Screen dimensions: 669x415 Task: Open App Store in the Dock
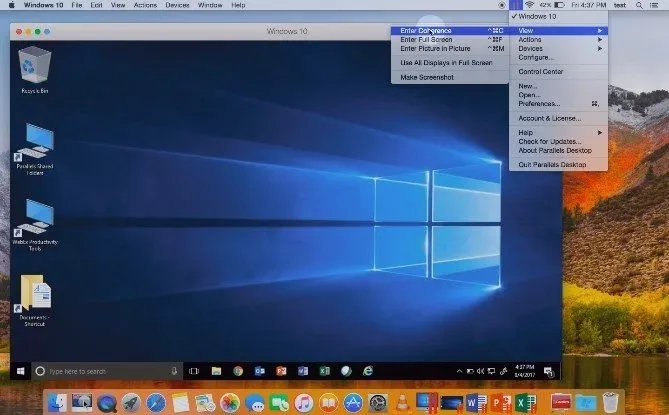(353, 402)
